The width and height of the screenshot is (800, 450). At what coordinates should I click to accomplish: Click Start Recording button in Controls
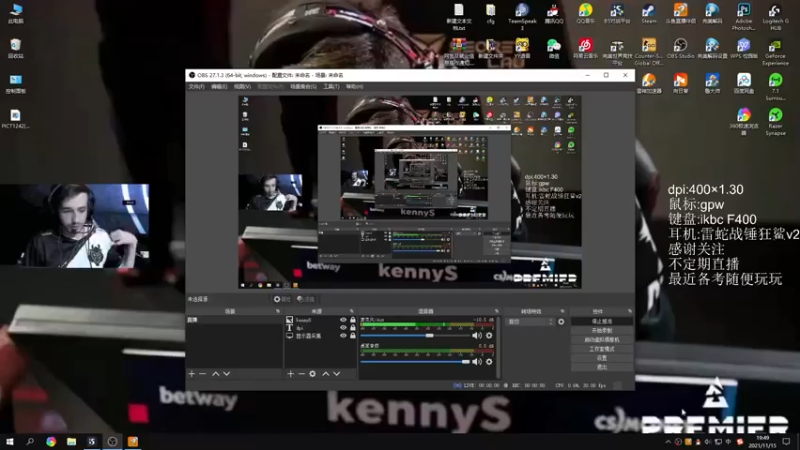tap(602, 331)
